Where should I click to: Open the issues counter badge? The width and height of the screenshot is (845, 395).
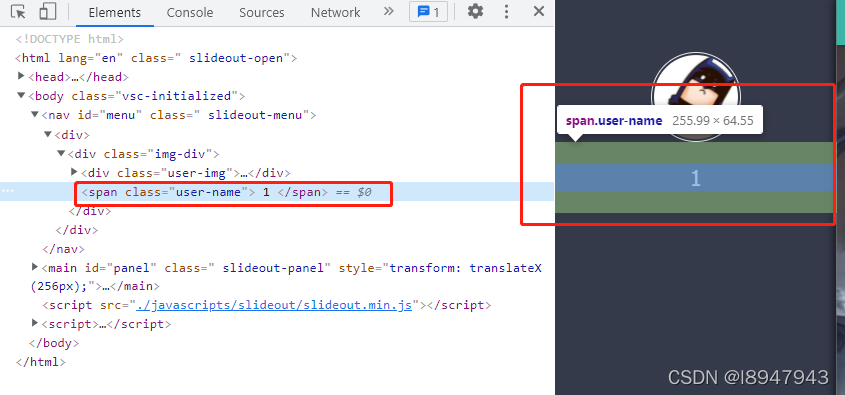[428, 12]
